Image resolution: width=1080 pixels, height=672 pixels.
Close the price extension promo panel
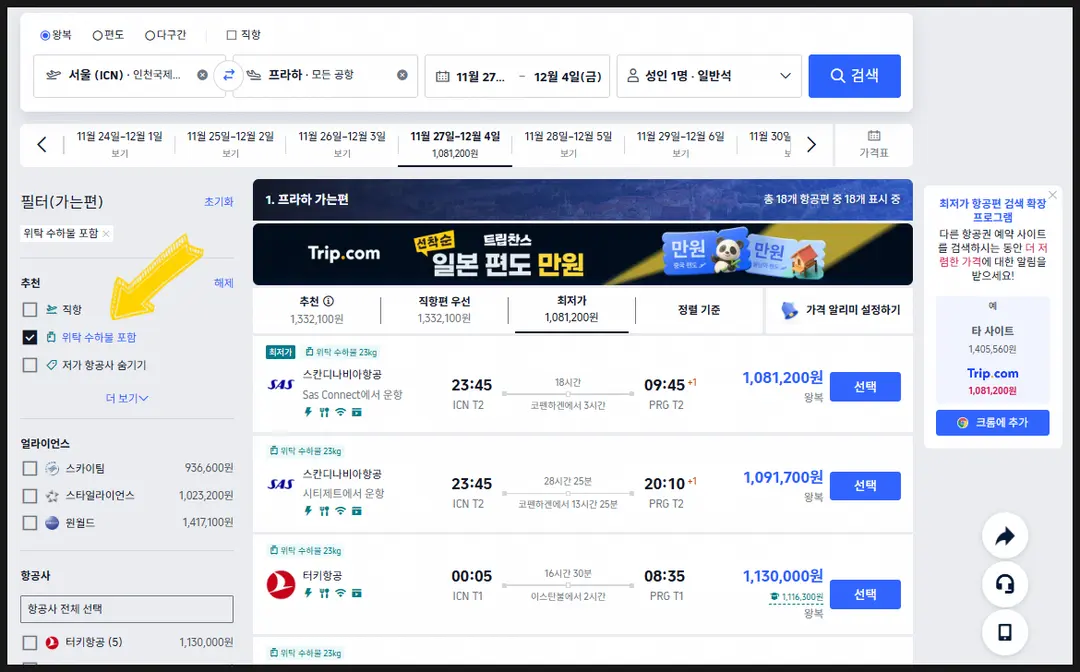point(1052,195)
